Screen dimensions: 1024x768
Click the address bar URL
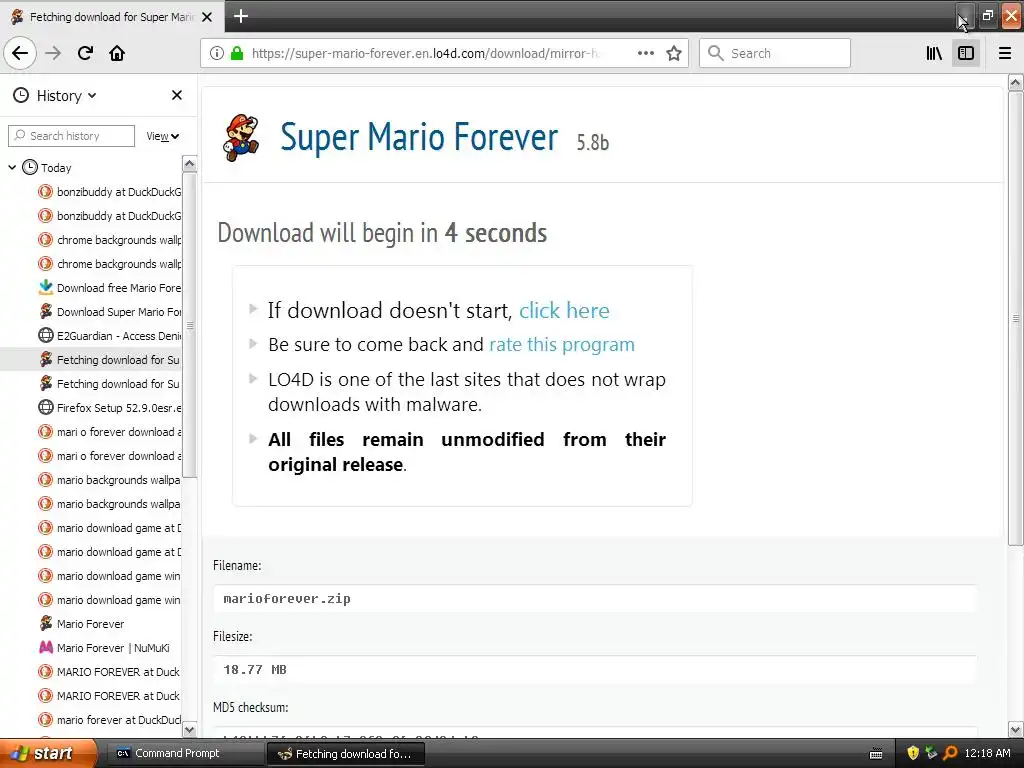425,53
